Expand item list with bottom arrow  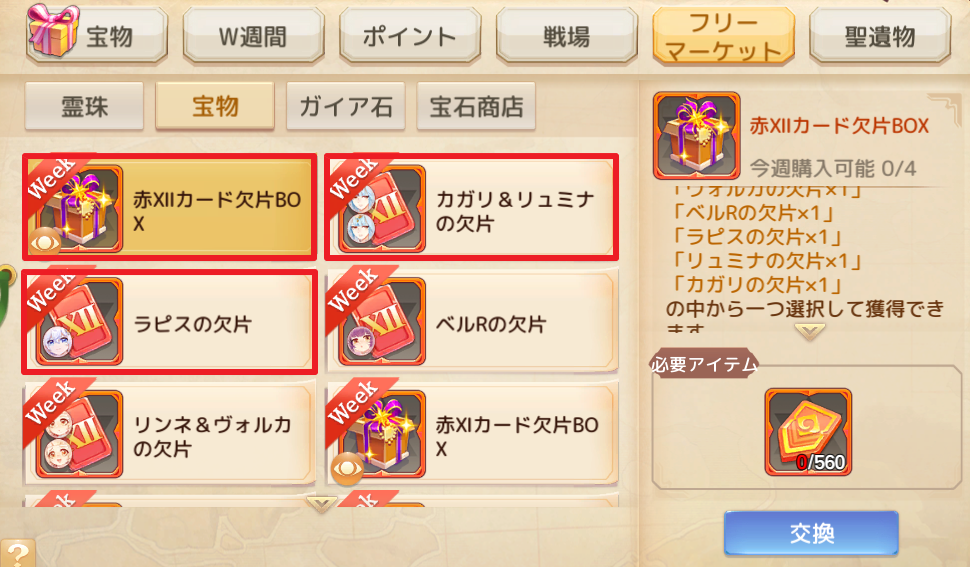coord(321,504)
